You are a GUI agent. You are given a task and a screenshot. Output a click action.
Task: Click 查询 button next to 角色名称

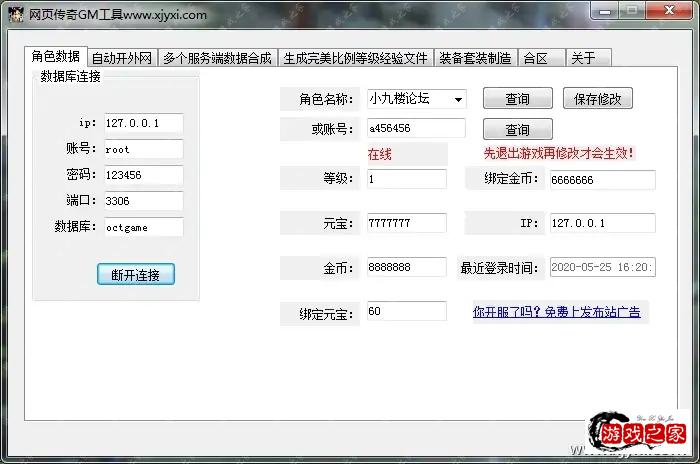pos(517,98)
